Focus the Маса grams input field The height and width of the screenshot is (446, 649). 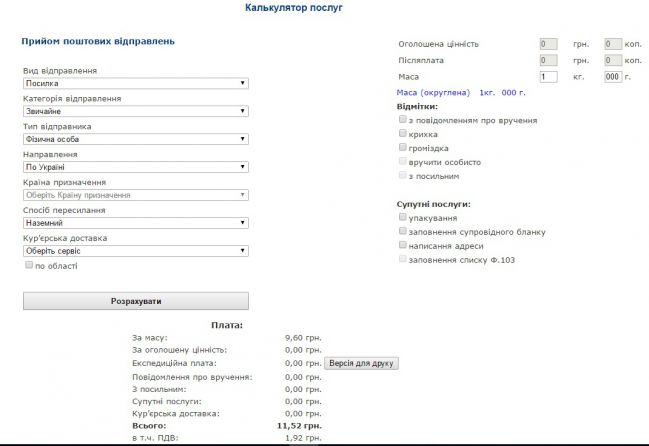point(613,76)
